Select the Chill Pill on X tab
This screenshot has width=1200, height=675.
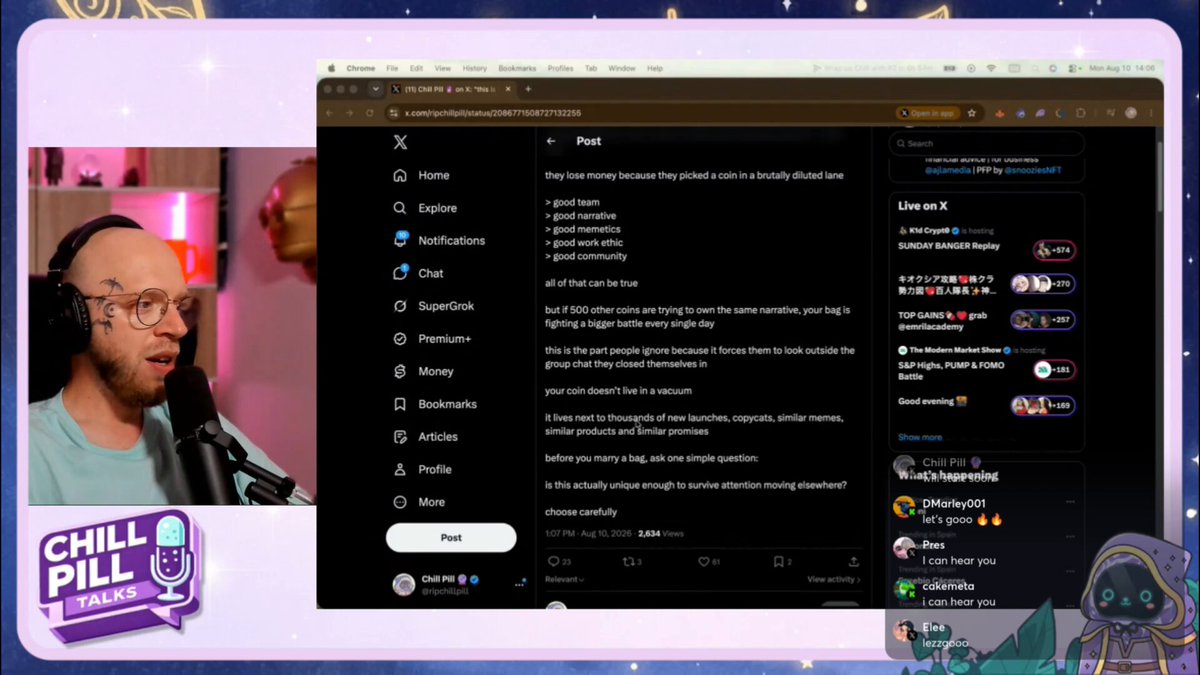(x=450, y=89)
